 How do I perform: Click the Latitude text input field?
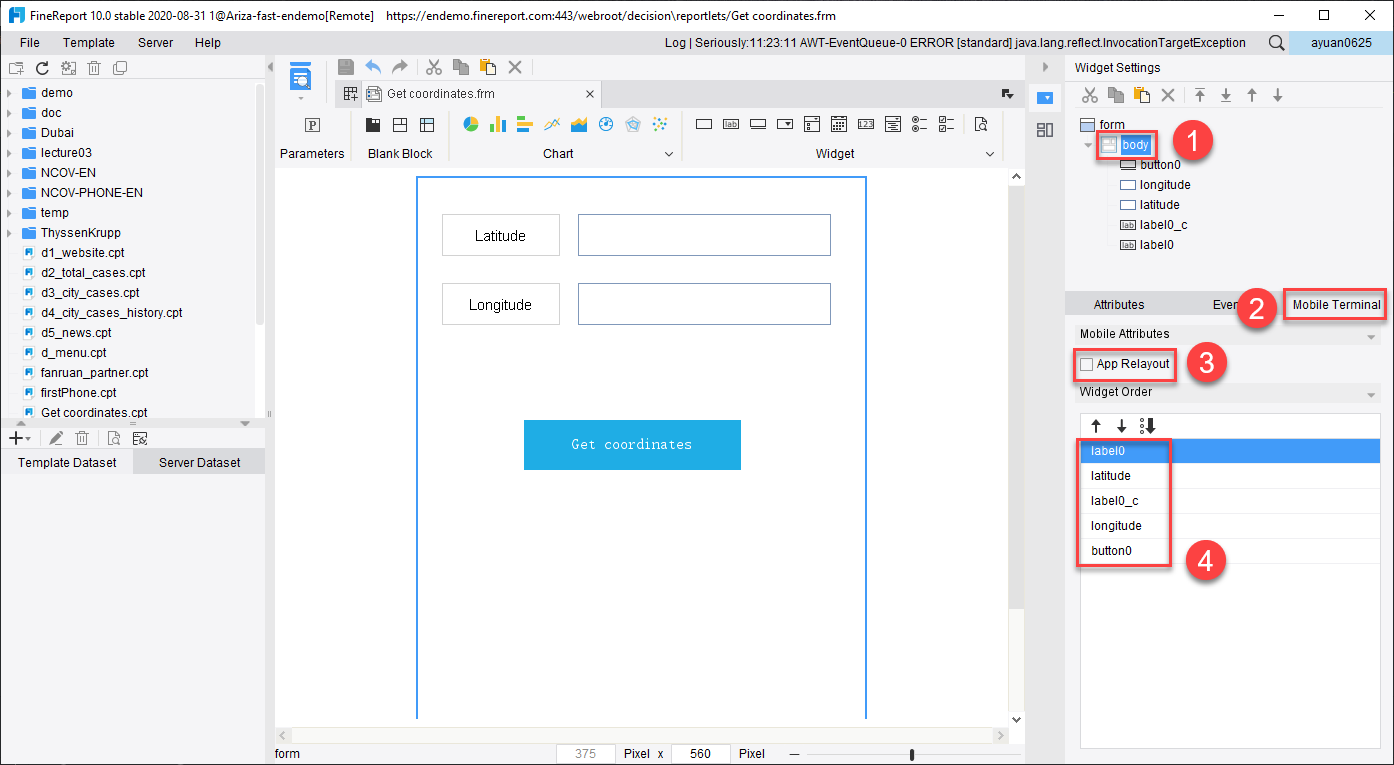click(x=704, y=235)
